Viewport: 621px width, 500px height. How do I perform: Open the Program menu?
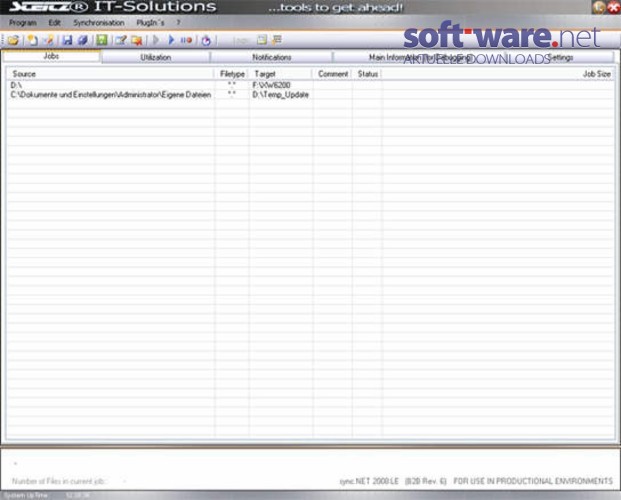point(23,23)
